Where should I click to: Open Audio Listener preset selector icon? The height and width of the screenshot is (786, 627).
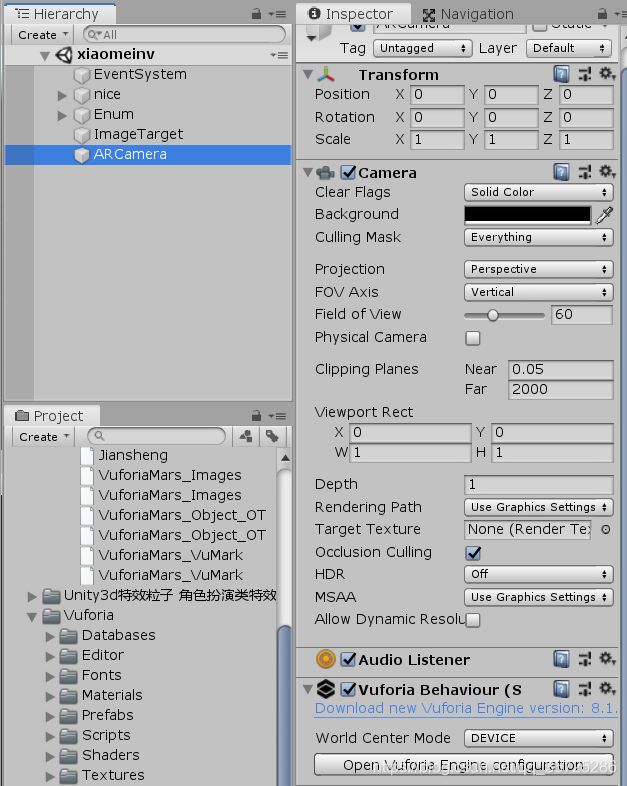click(584, 659)
